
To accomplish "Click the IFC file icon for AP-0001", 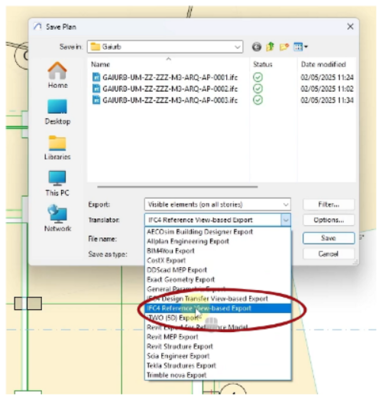I will (96, 77).
